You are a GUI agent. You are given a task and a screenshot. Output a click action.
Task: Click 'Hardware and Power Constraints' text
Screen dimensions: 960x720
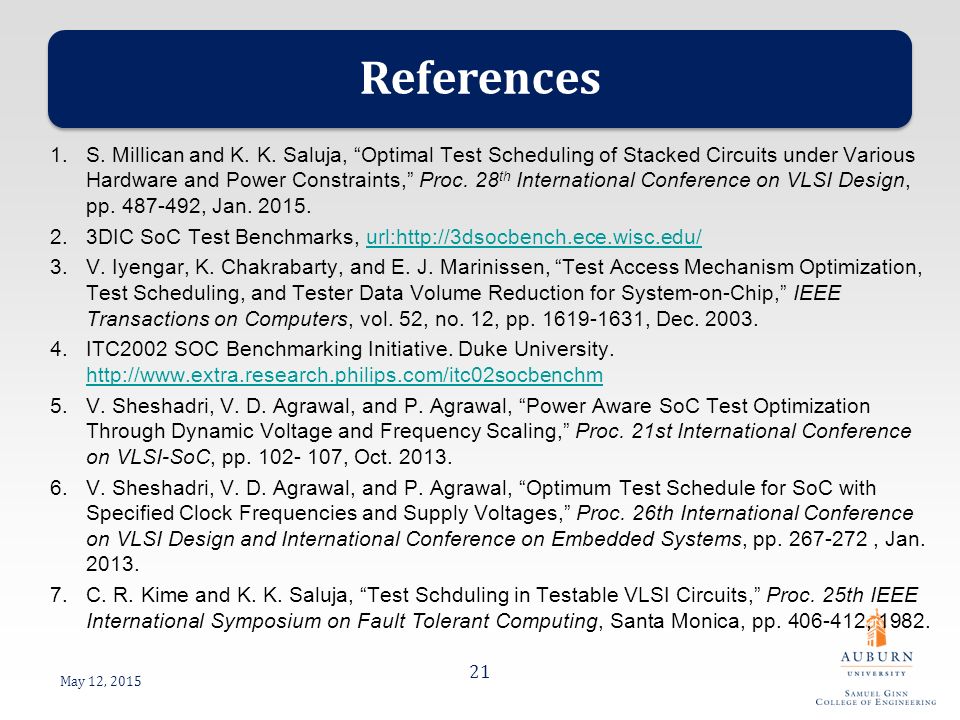click(x=243, y=180)
